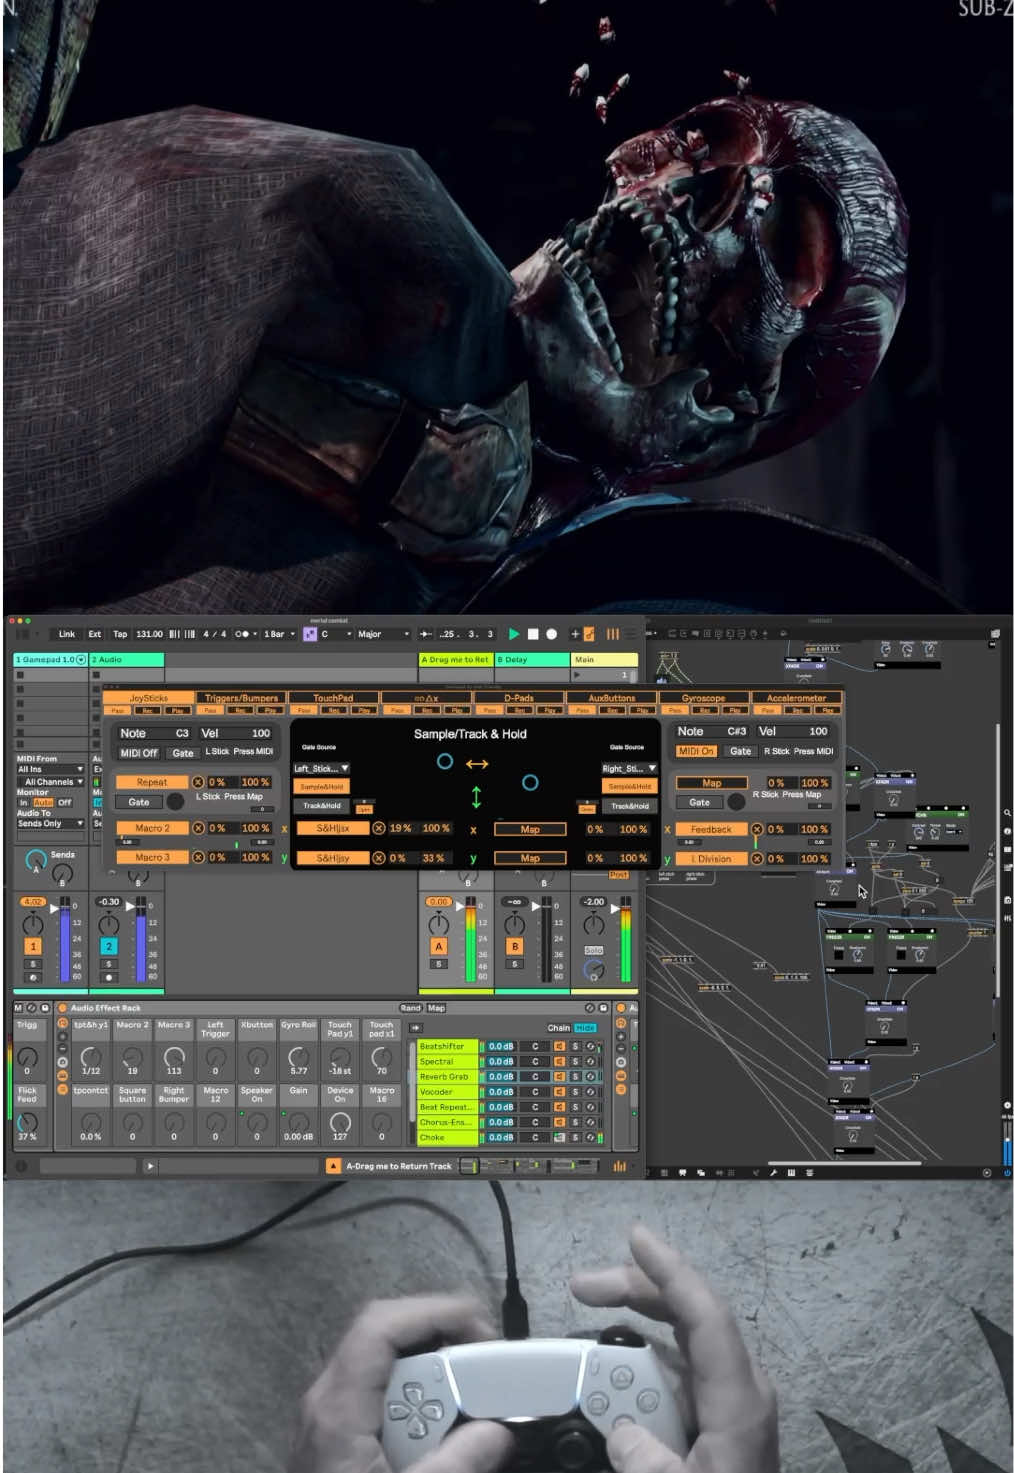1014x1473 pixels.
Task: Toggle return track B activator button
Action: [514, 946]
